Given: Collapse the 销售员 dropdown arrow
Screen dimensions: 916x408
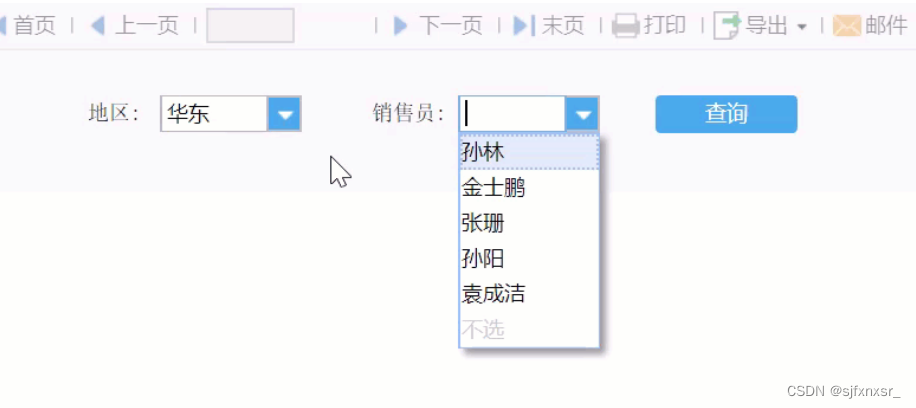Looking at the screenshot, I should click(x=582, y=114).
